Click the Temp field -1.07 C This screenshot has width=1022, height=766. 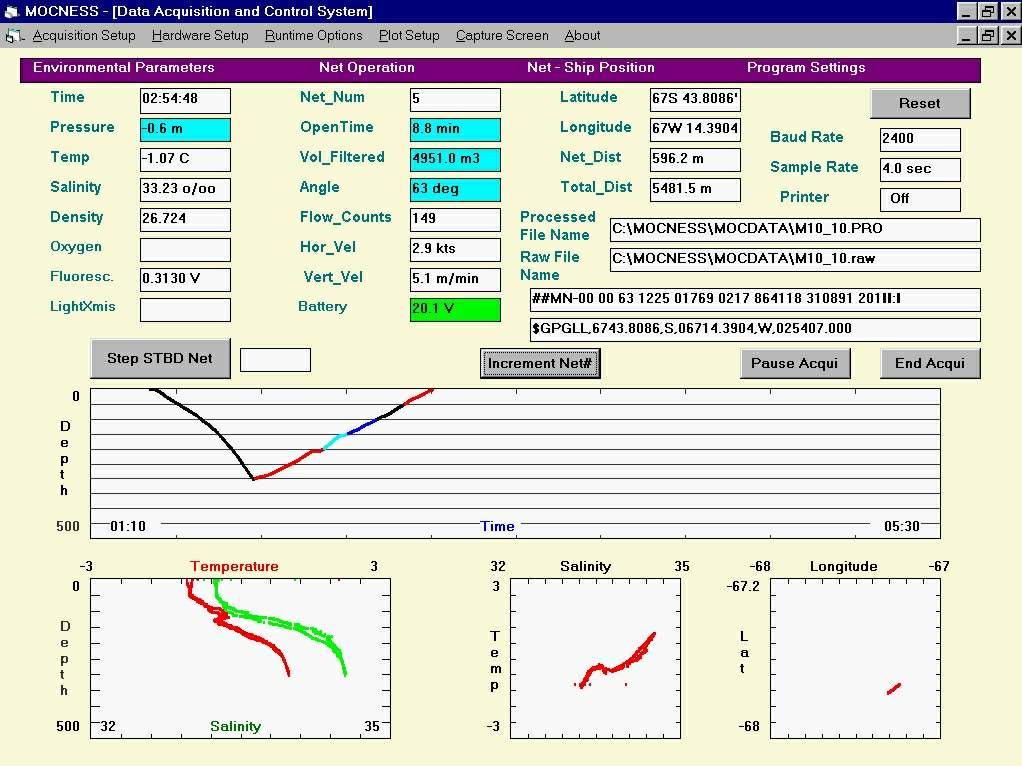coord(185,160)
